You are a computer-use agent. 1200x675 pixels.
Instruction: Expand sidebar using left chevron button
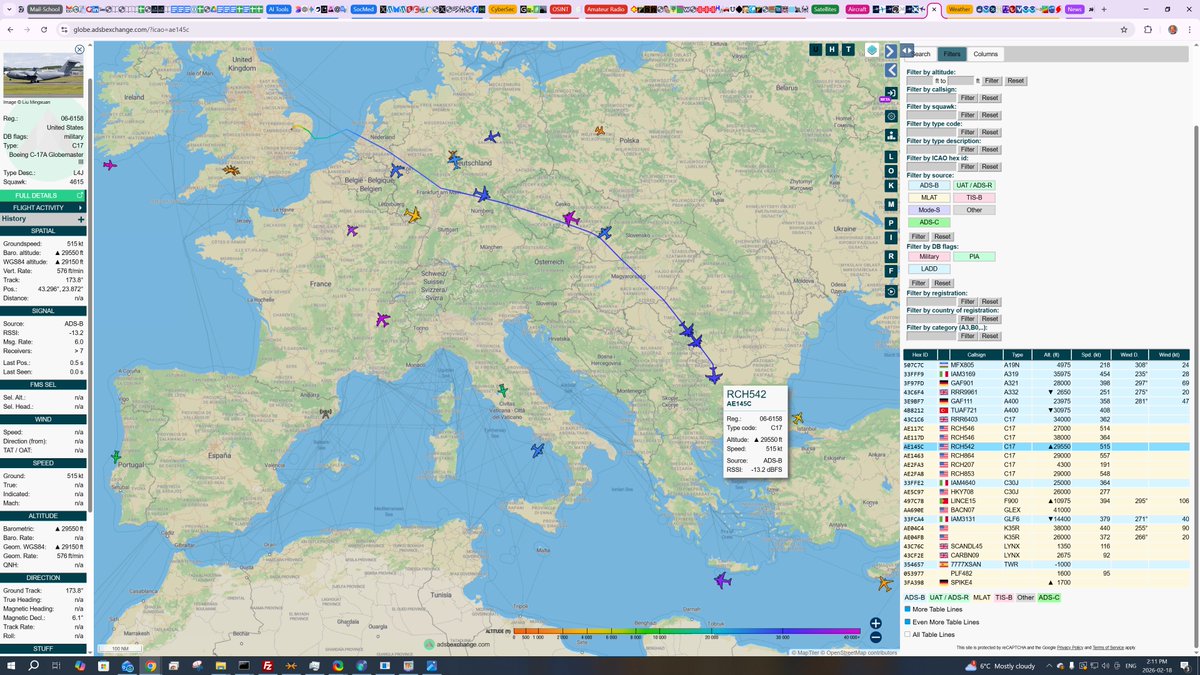pyautogui.click(x=890, y=70)
